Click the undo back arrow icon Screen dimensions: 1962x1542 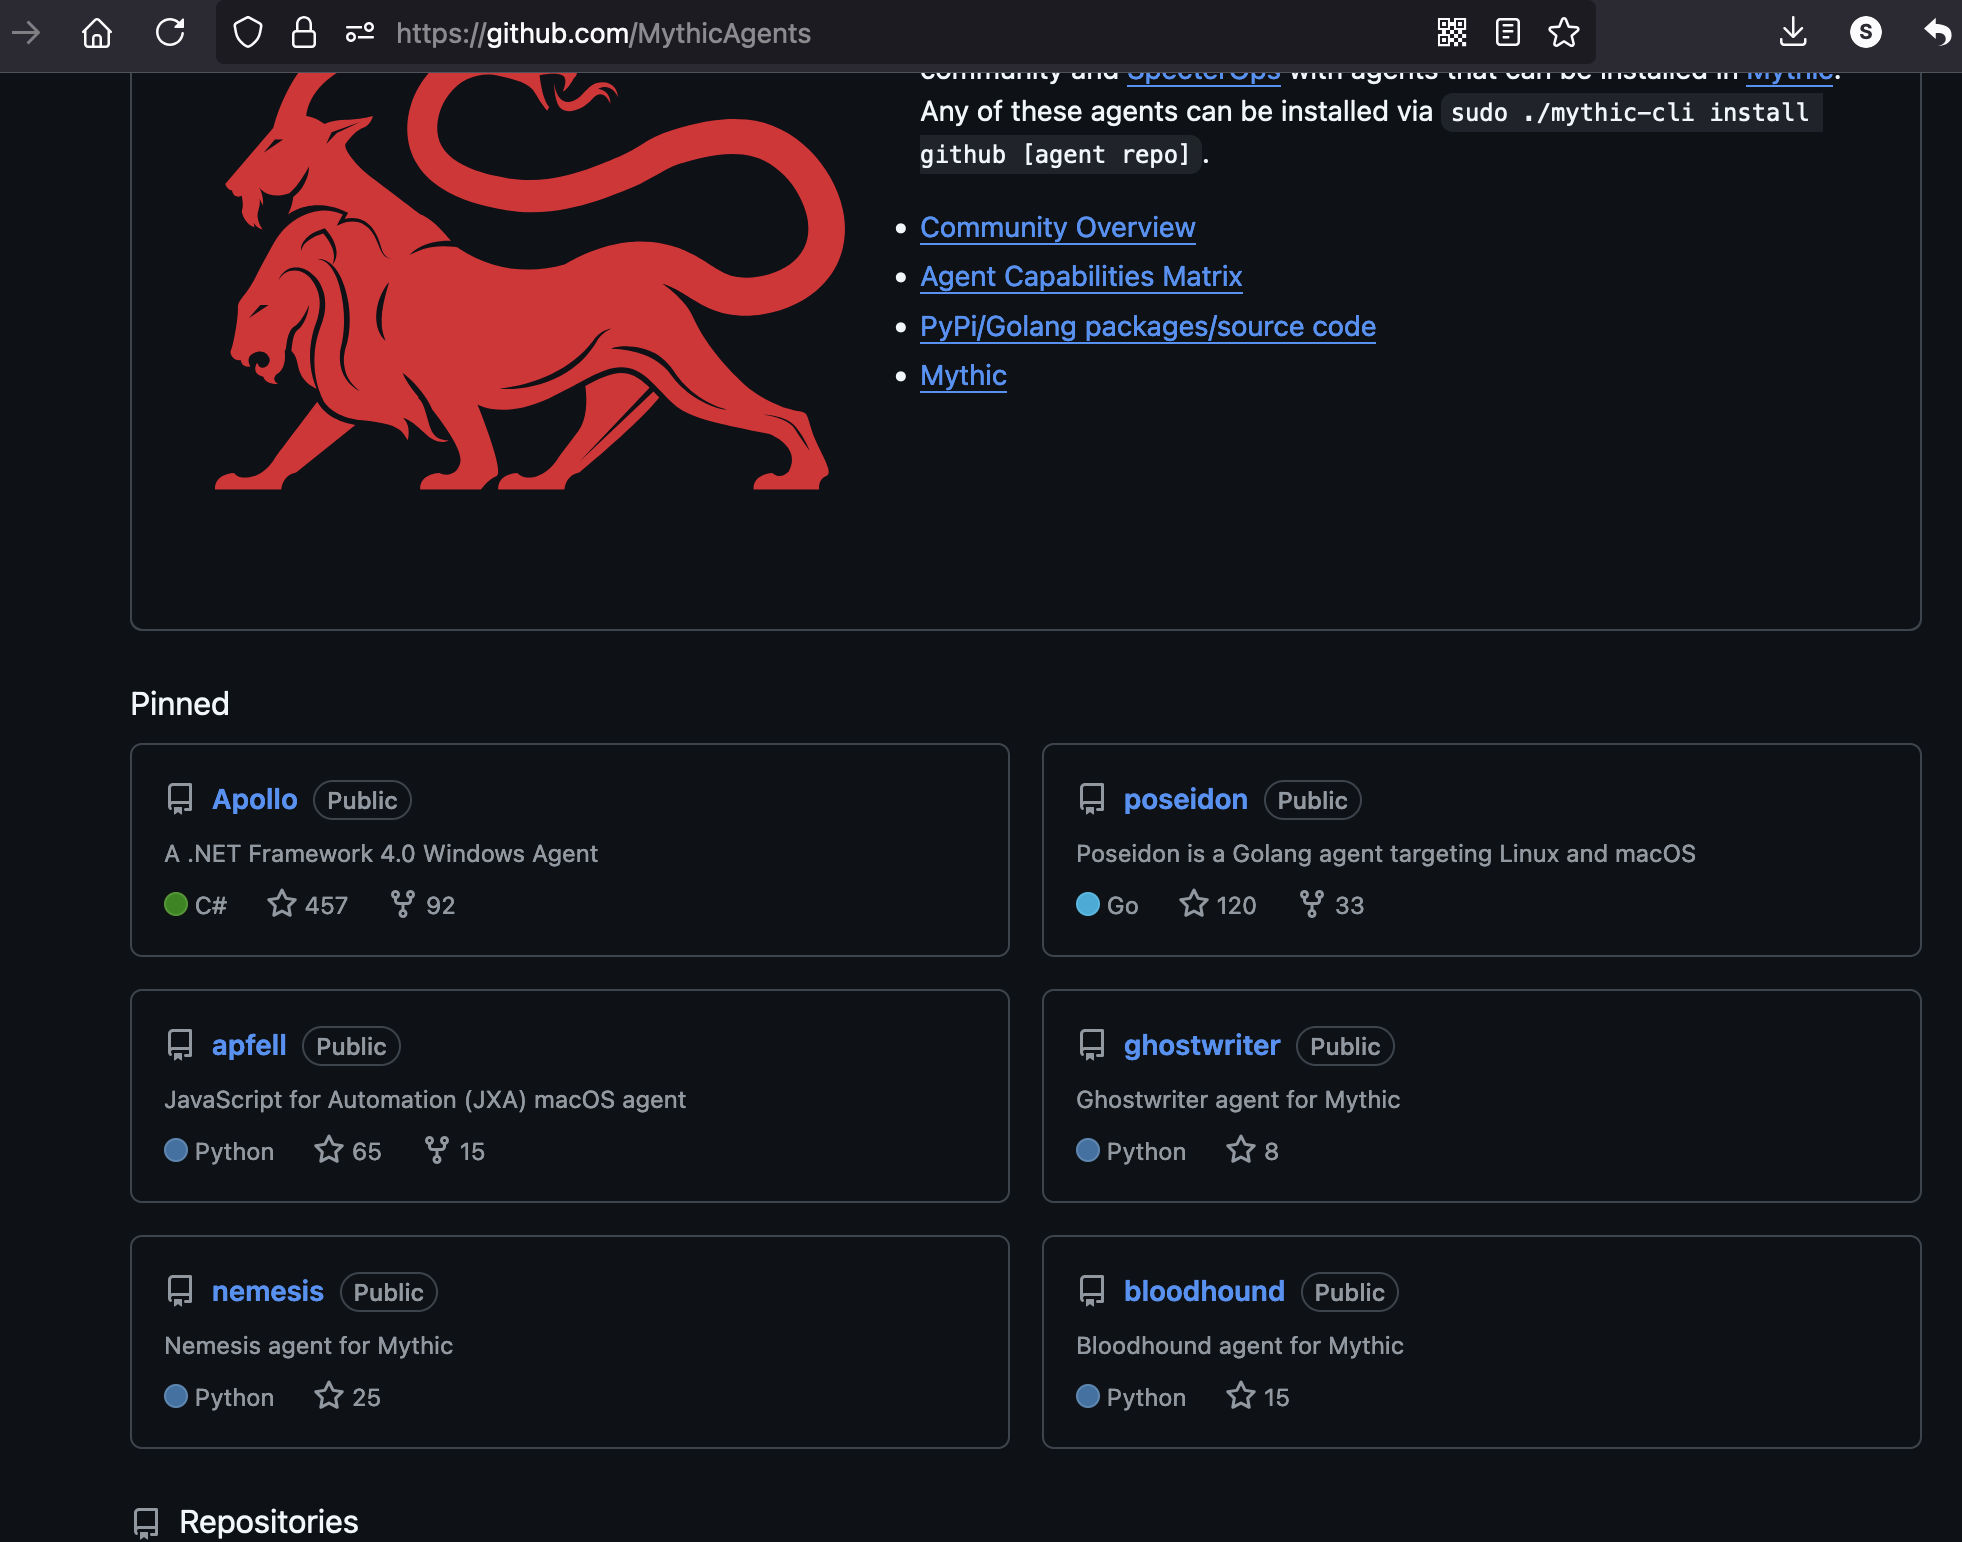[1937, 33]
